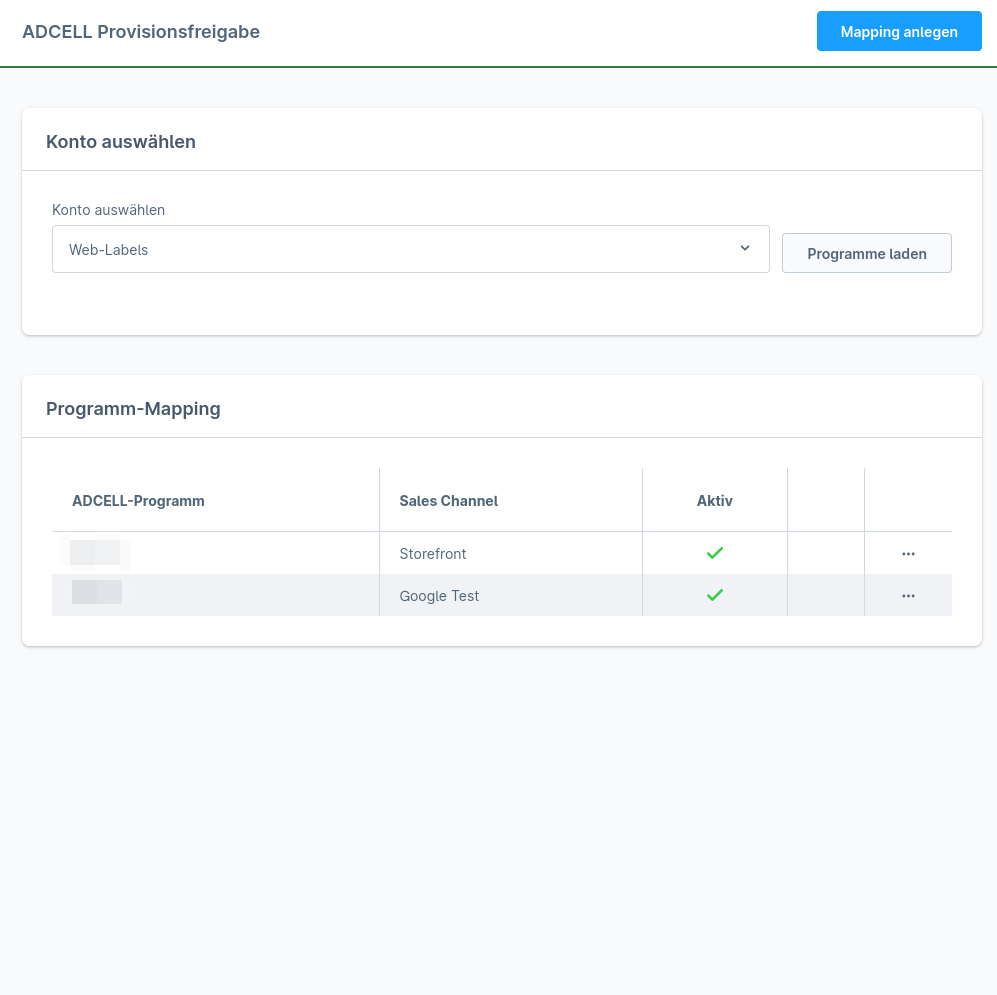
Task: Click the Programme laden button
Action: click(x=866, y=253)
